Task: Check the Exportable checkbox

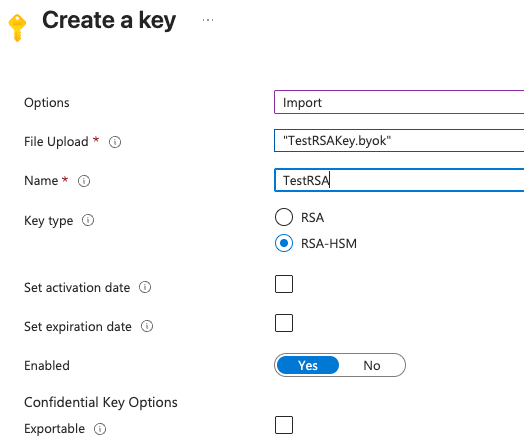Action: click(x=284, y=425)
